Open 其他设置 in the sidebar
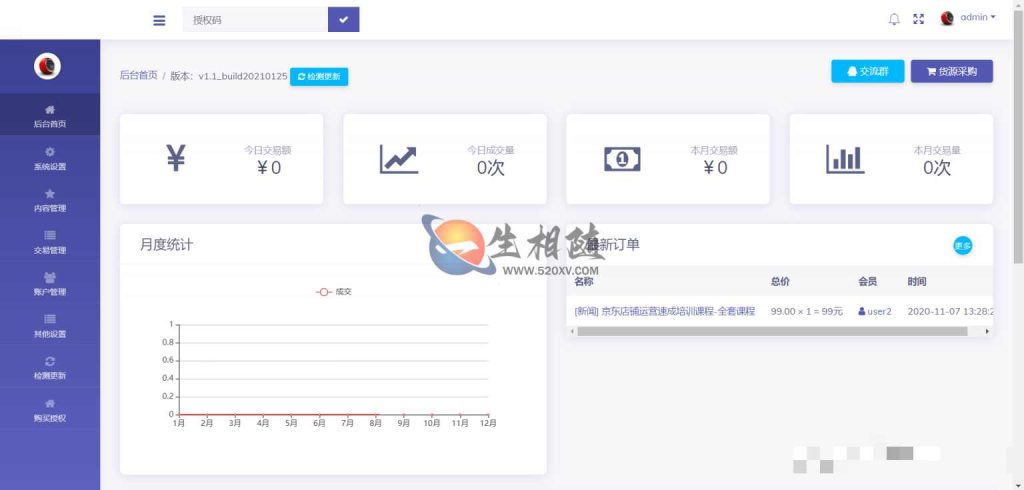Viewport: 1024px width, 490px height. point(50,326)
